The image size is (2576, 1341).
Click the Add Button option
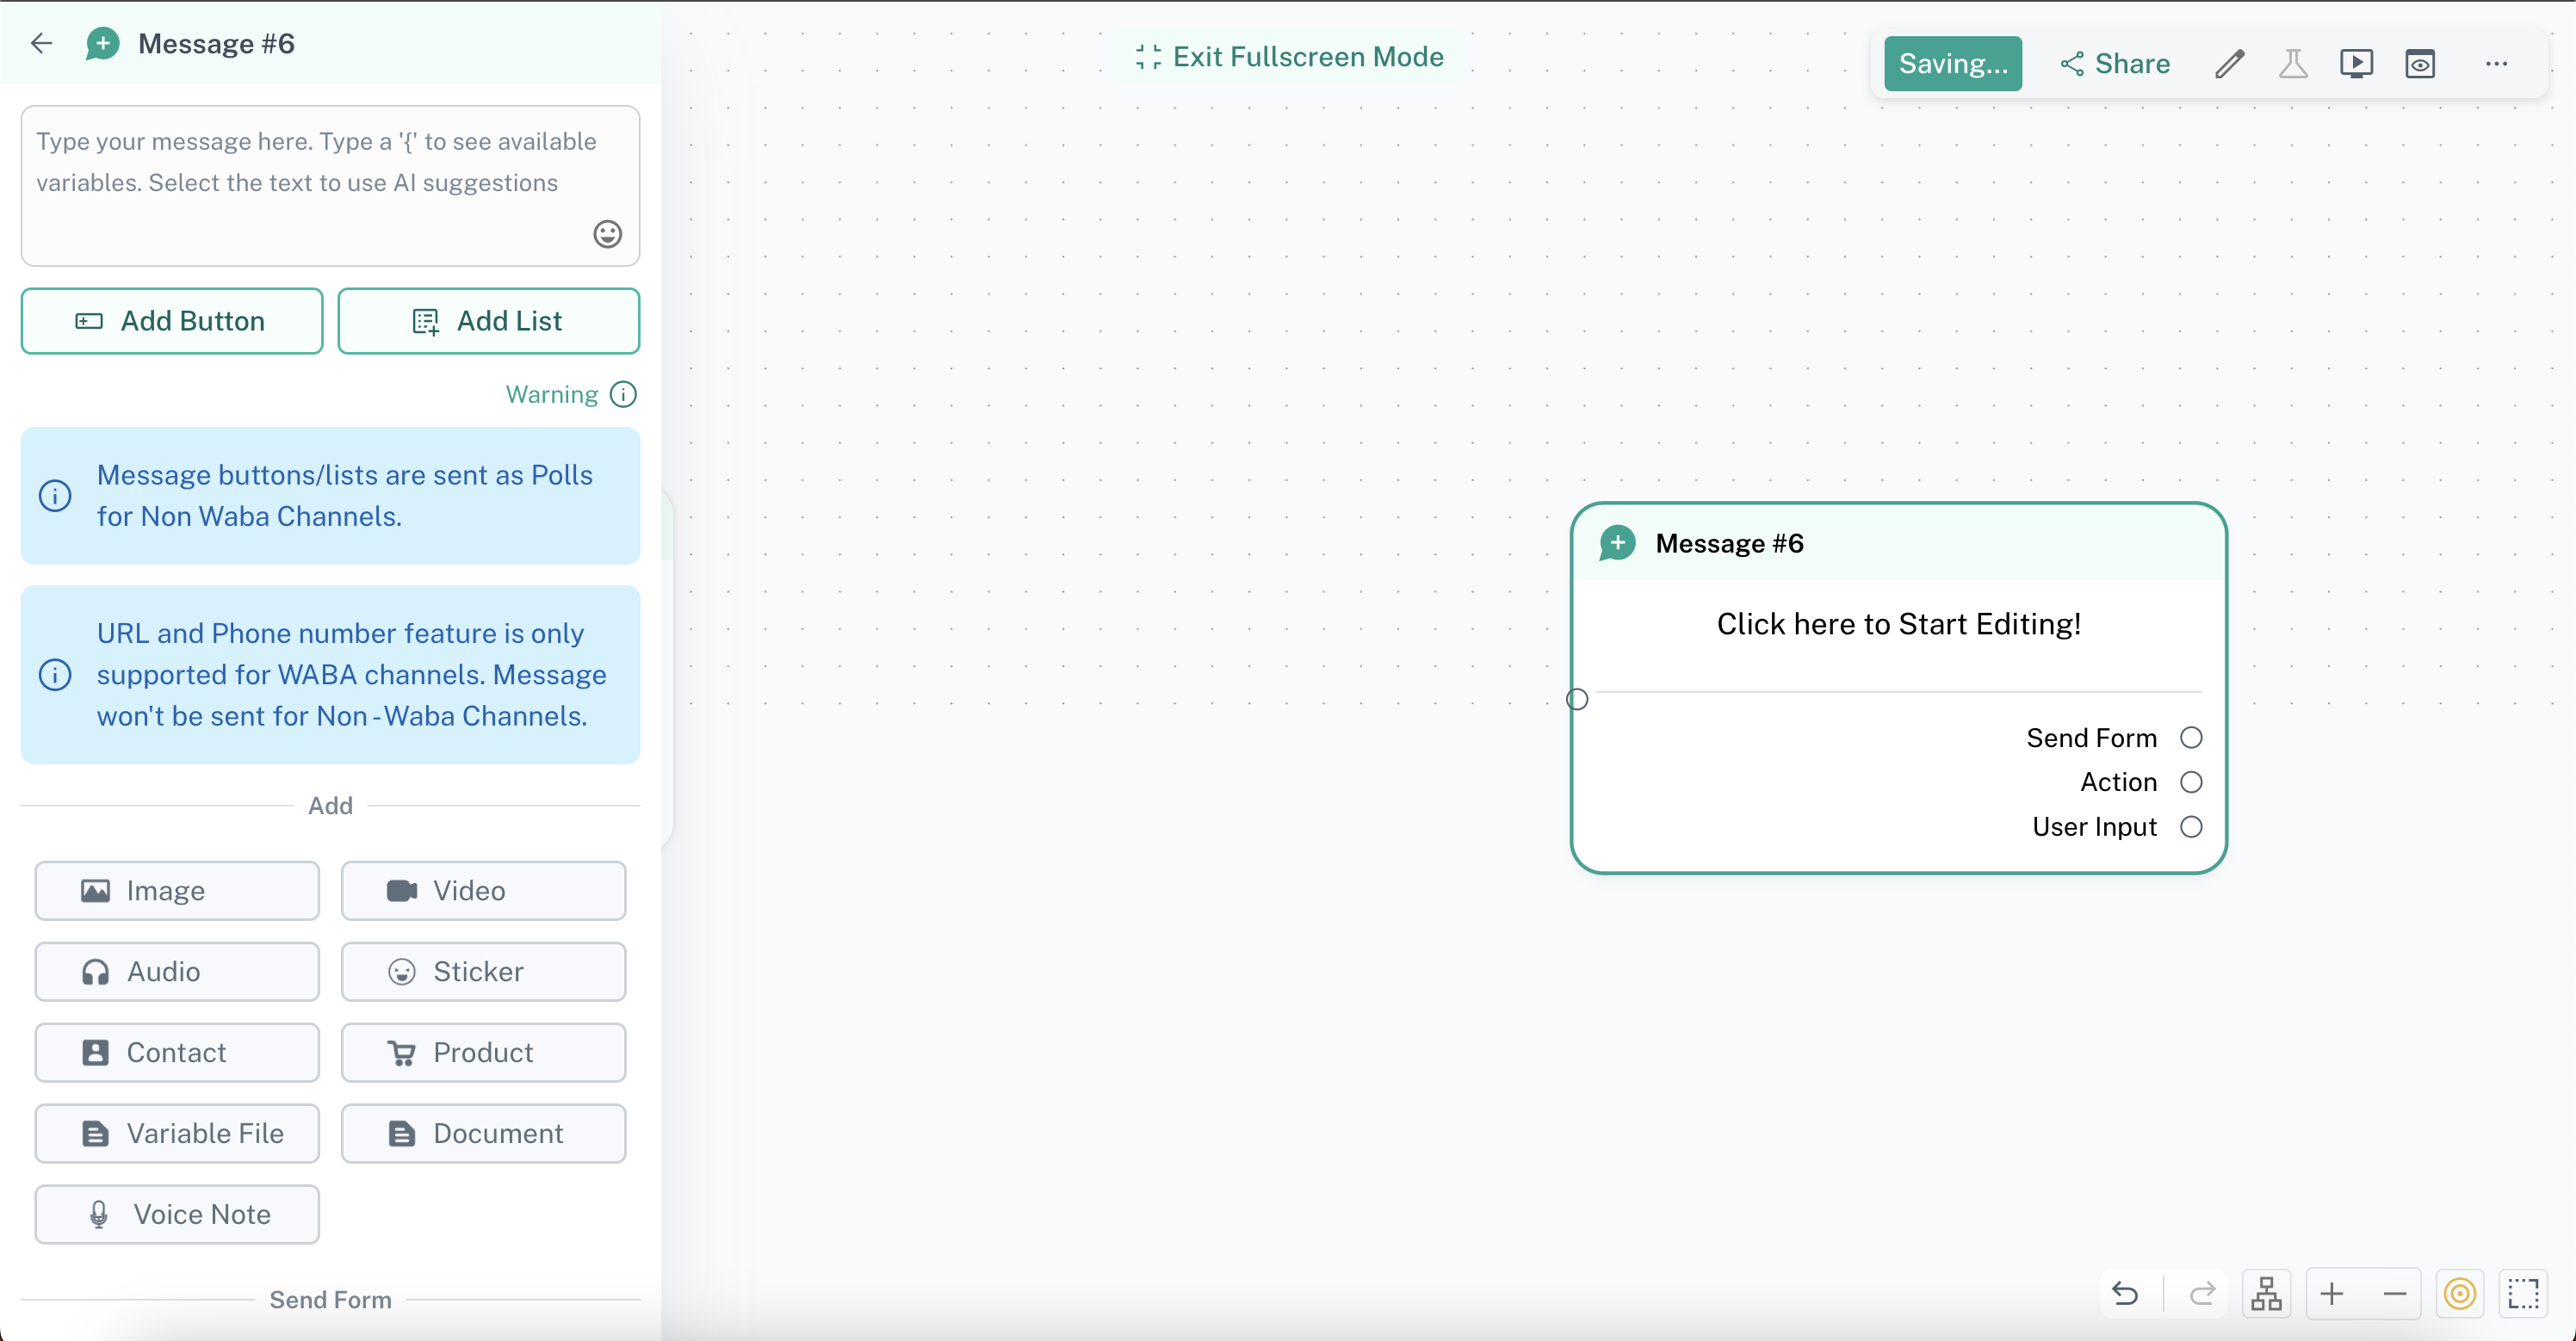pos(172,321)
